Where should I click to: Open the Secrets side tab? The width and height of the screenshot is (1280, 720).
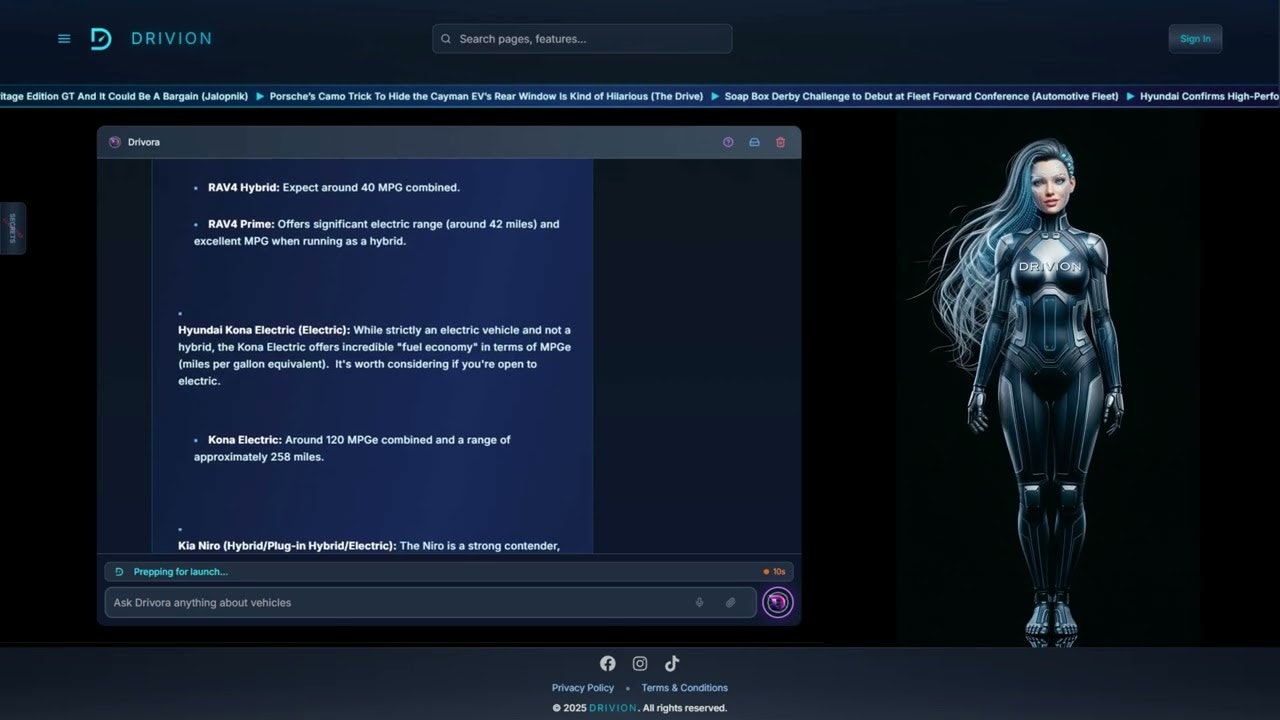tap(13, 228)
